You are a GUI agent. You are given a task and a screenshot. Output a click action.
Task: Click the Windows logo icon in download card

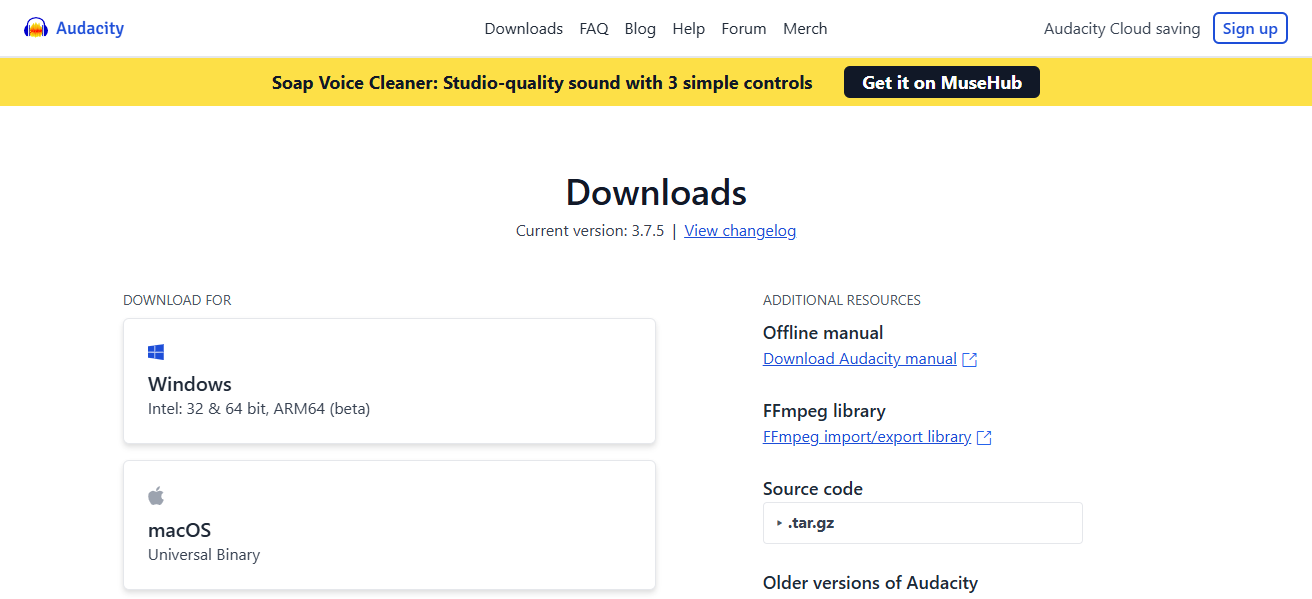(x=156, y=352)
